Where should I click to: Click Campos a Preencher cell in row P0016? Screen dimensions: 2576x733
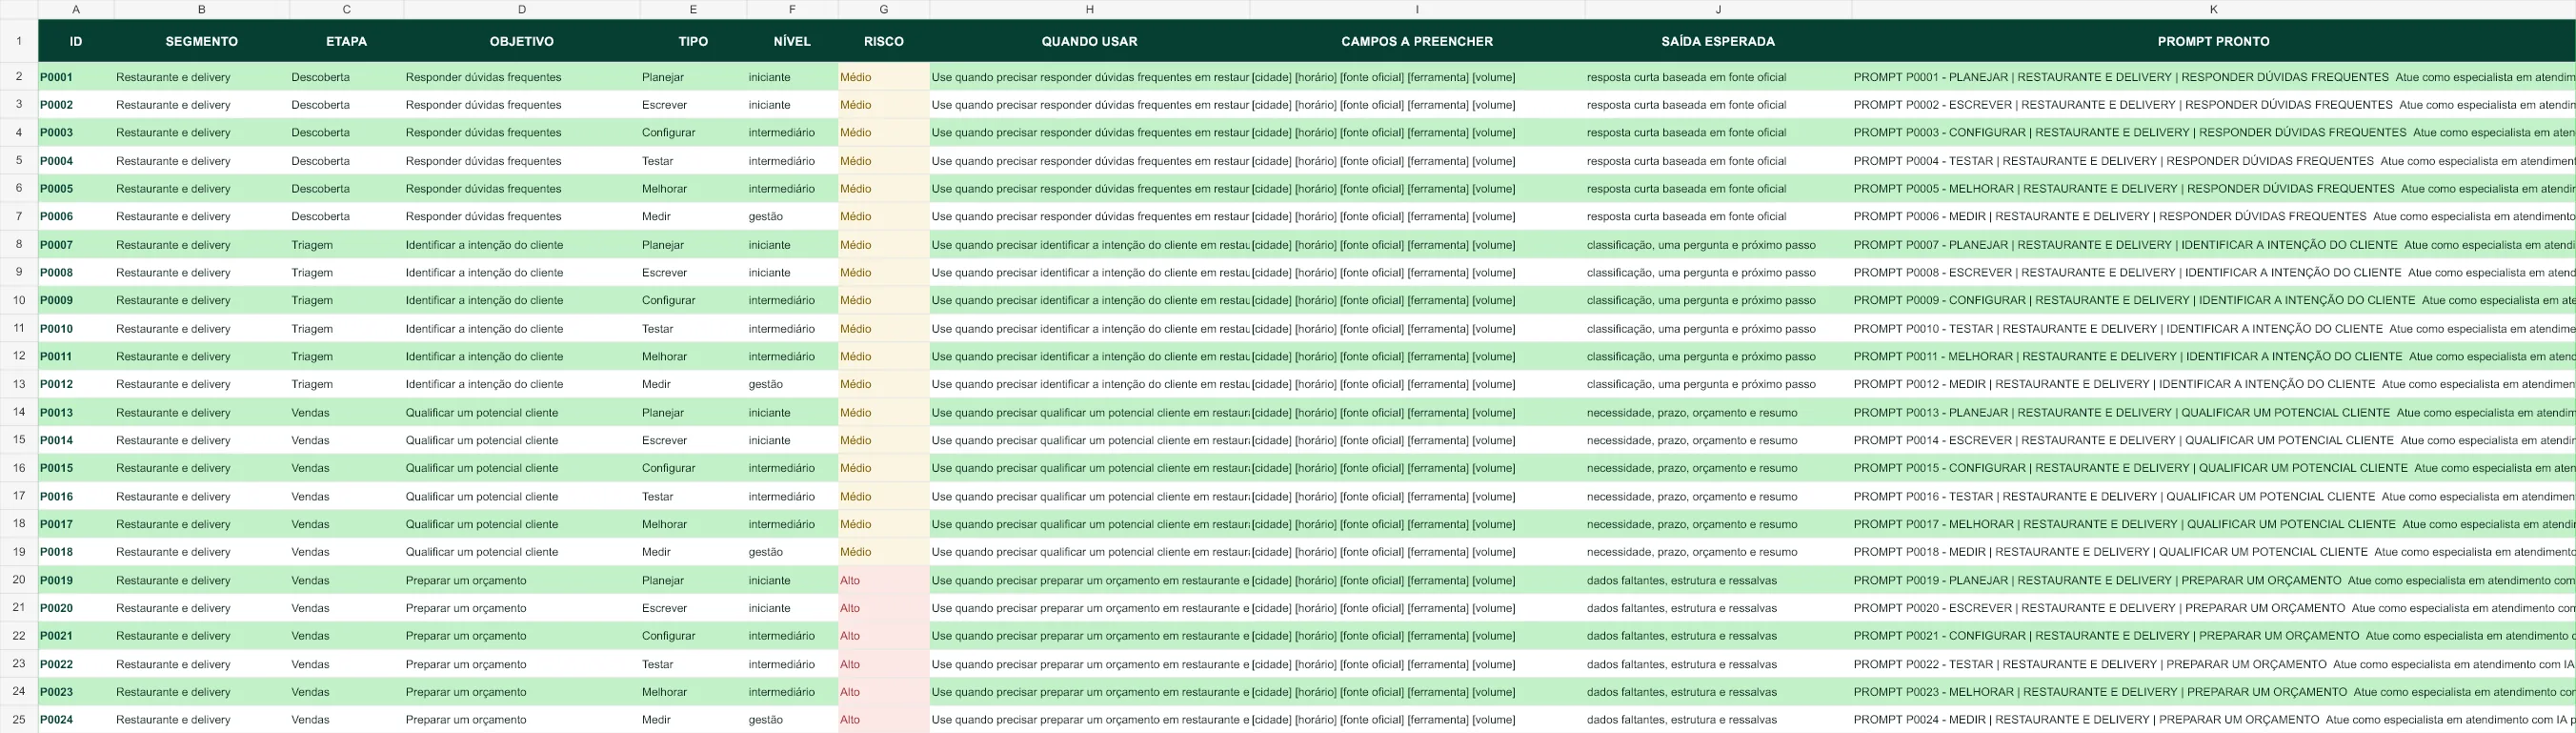(x=1417, y=496)
